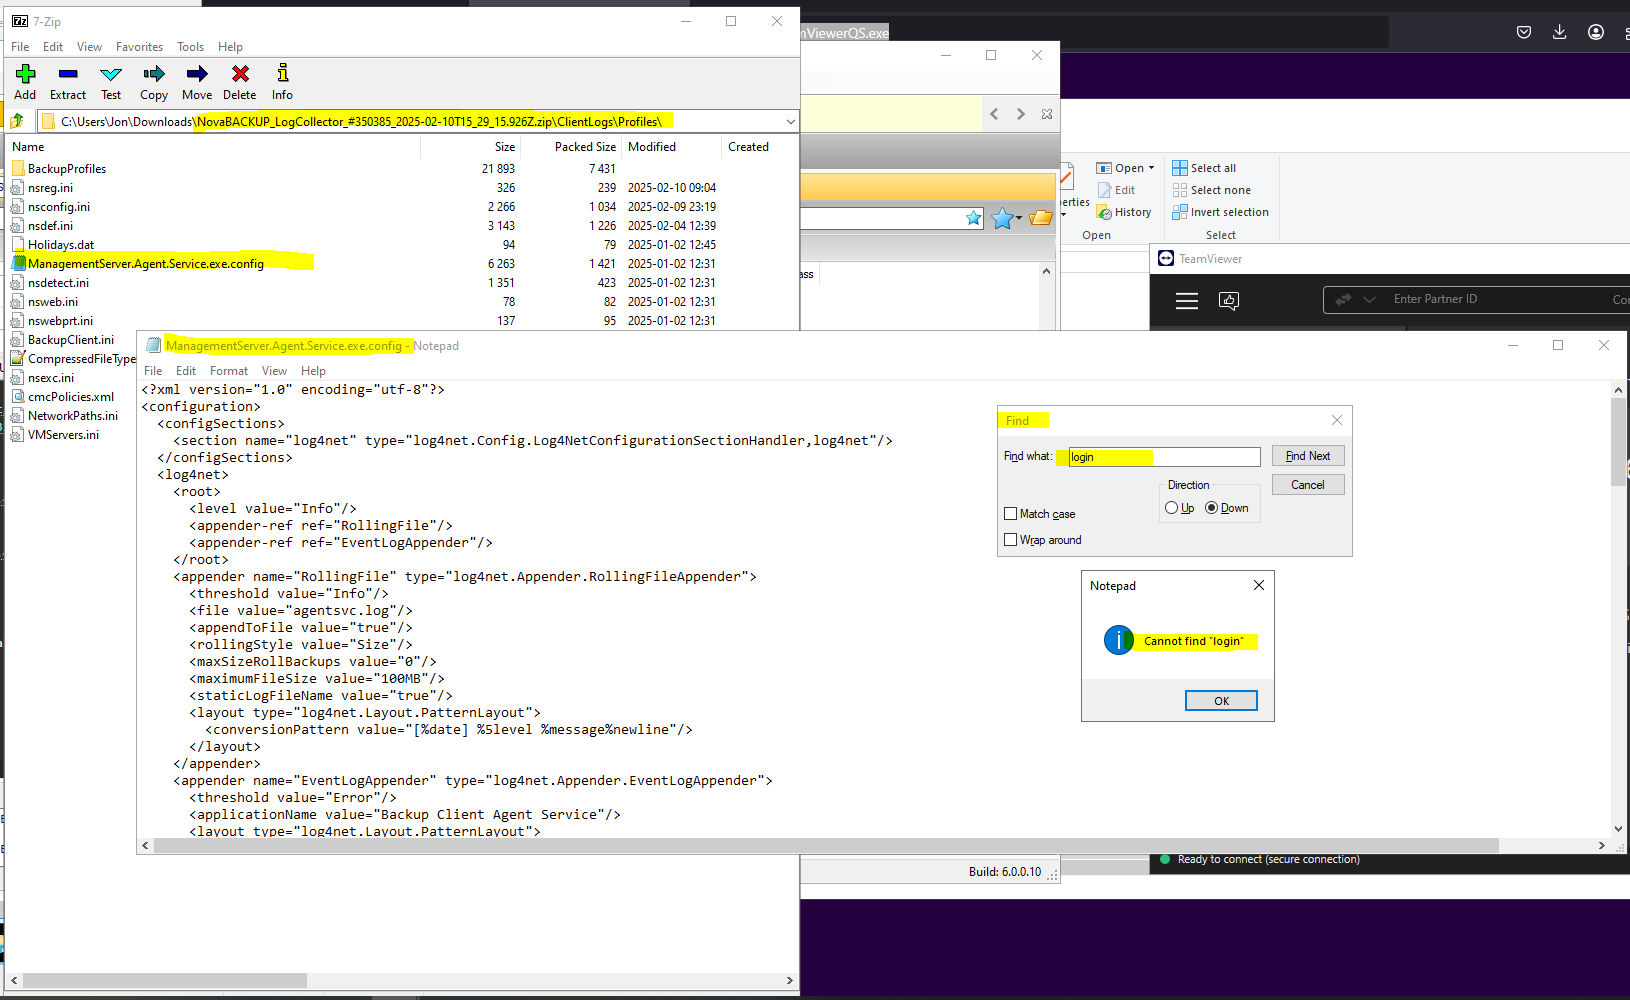Click Select none in Explorer ribbon
The width and height of the screenshot is (1630, 1000).
coord(1211,190)
